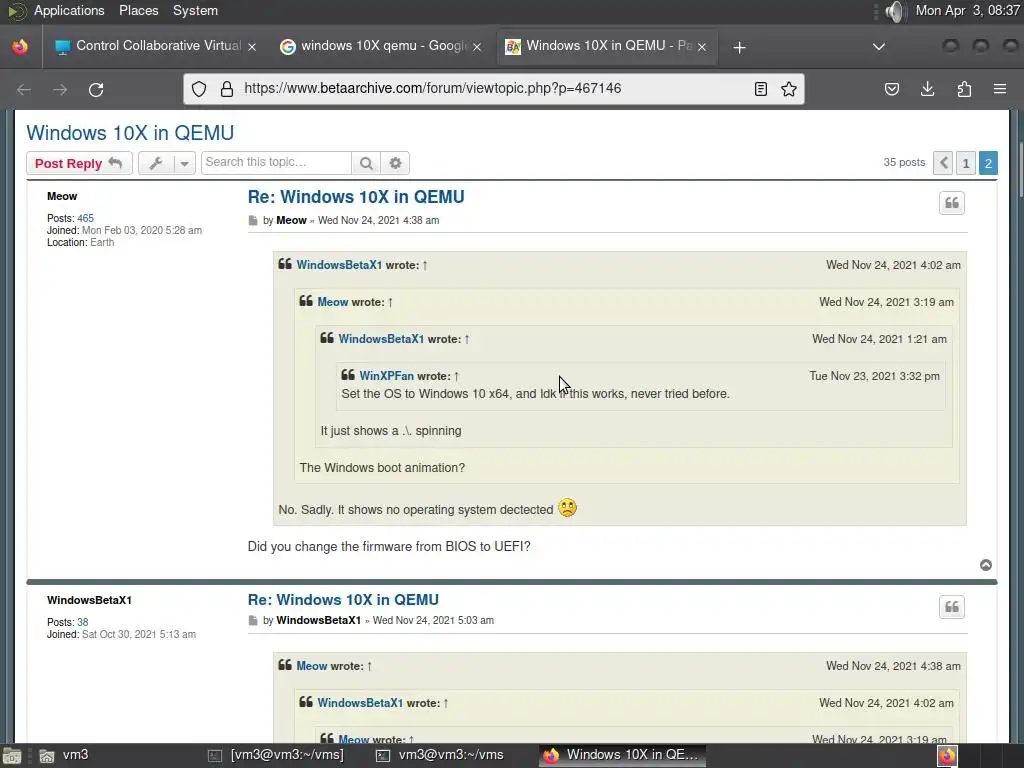Bookmark this page with the star icon

(789, 89)
